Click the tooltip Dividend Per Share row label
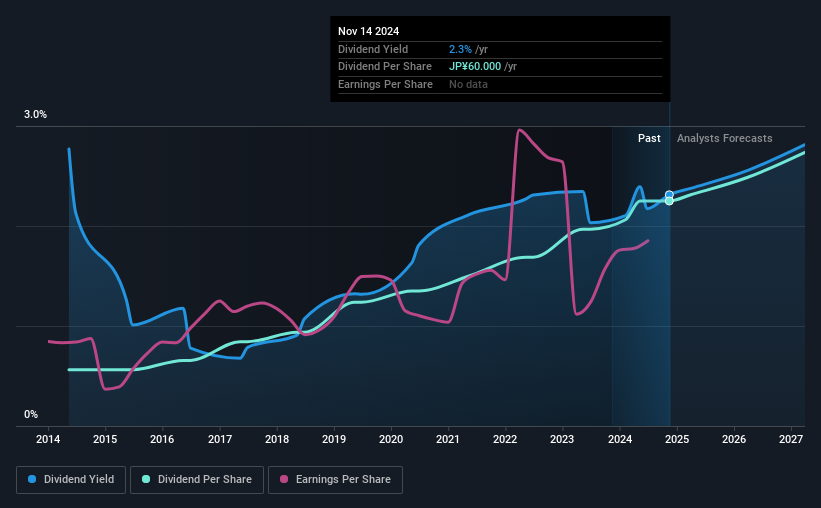 (385, 67)
